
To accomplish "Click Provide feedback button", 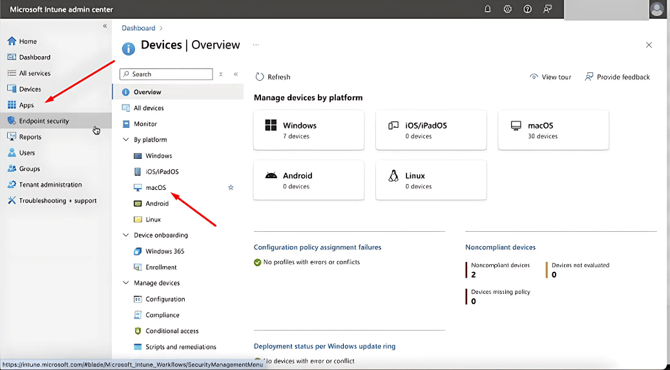I will [617, 77].
